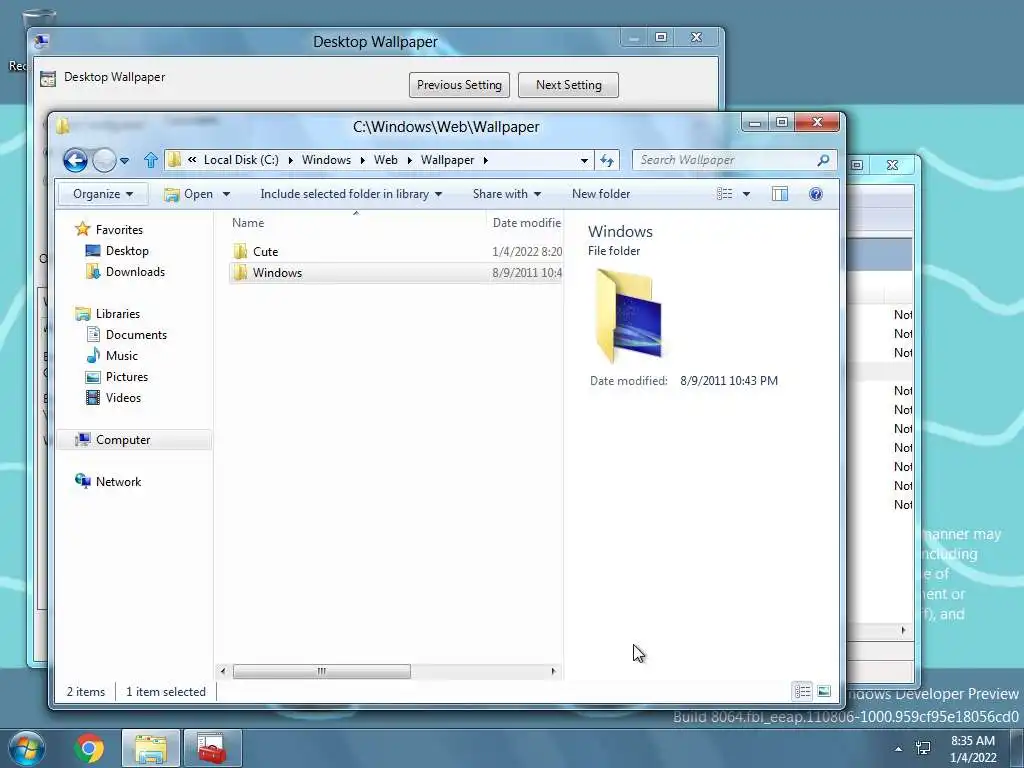Open Include selected folder in library menu

tap(351, 194)
